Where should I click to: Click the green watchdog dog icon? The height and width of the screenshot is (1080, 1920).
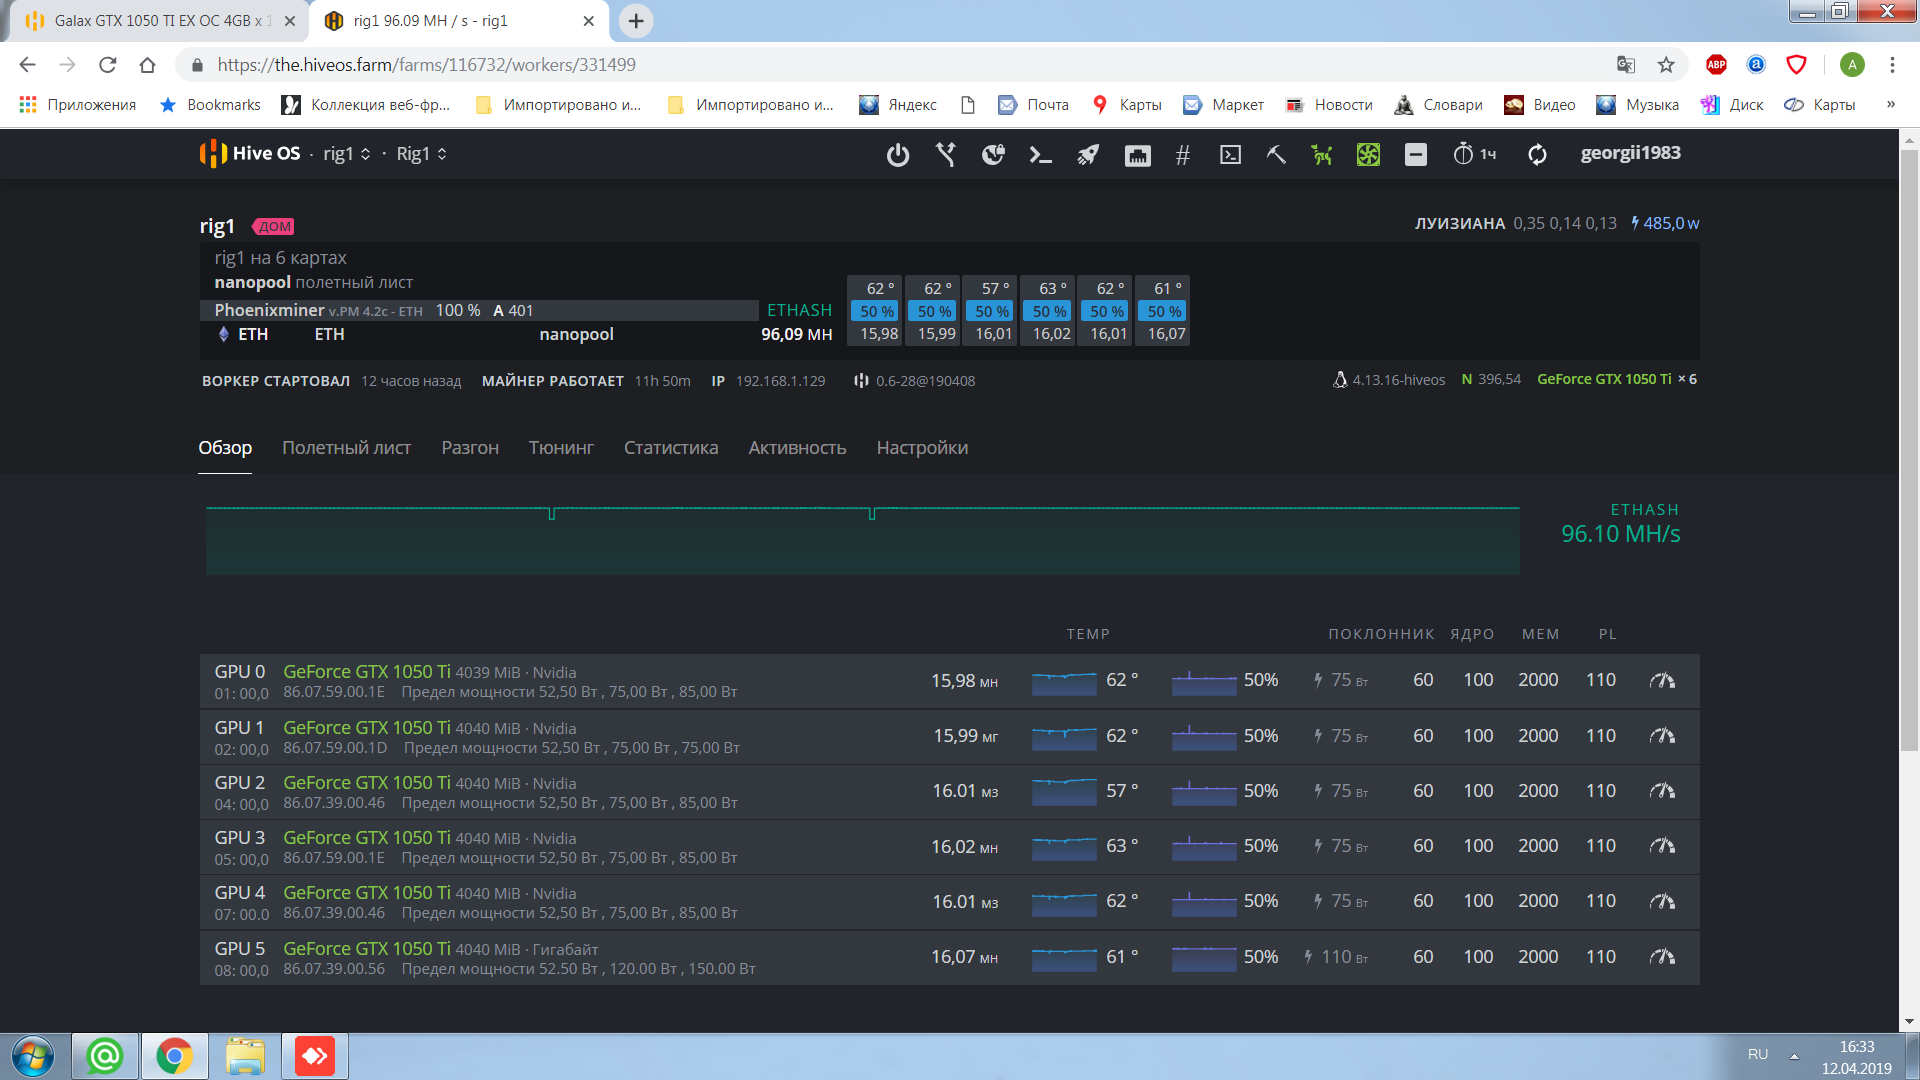tap(1322, 154)
